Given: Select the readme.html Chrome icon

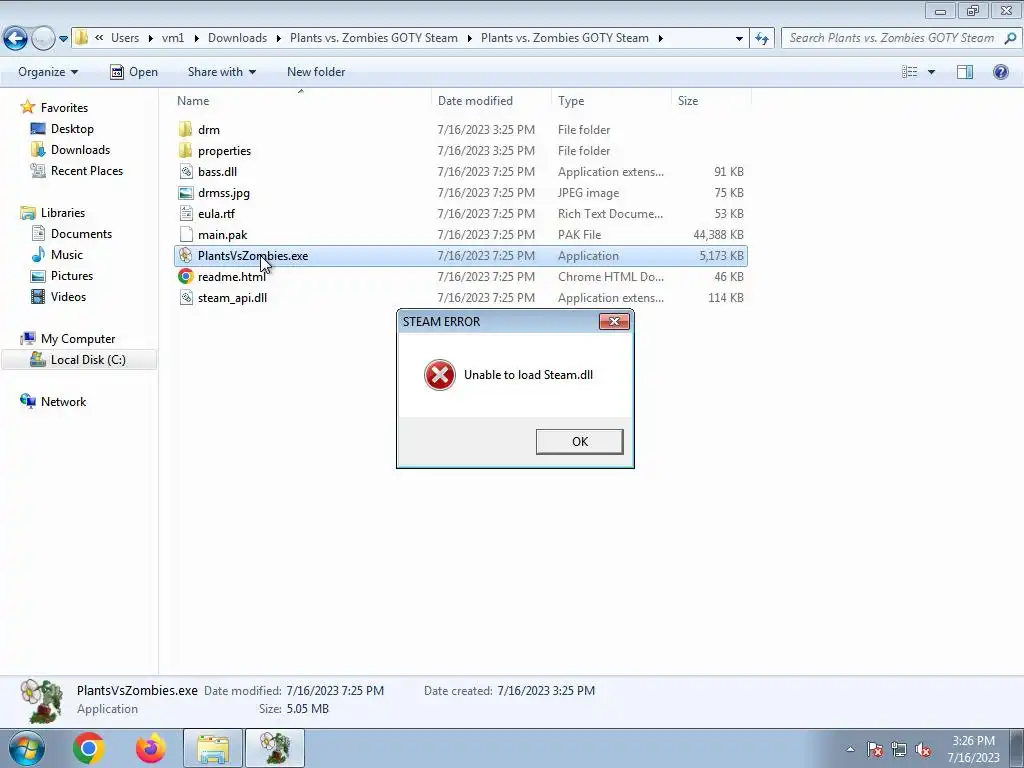Looking at the screenshot, I should (185, 276).
